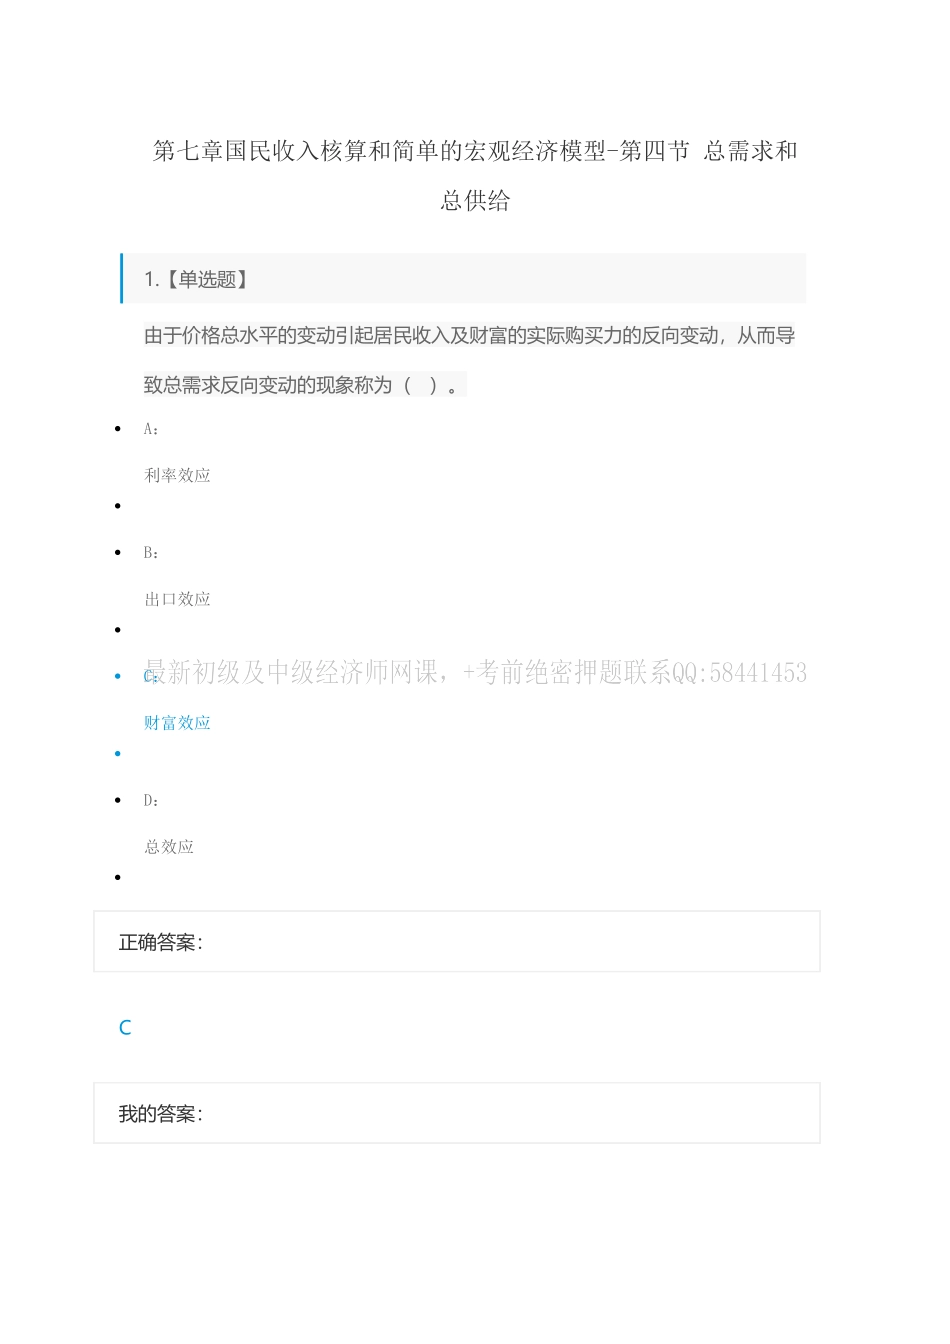The height and width of the screenshot is (1344, 950).
Task: Click the title's second line 总供给
Action: pos(475,201)
